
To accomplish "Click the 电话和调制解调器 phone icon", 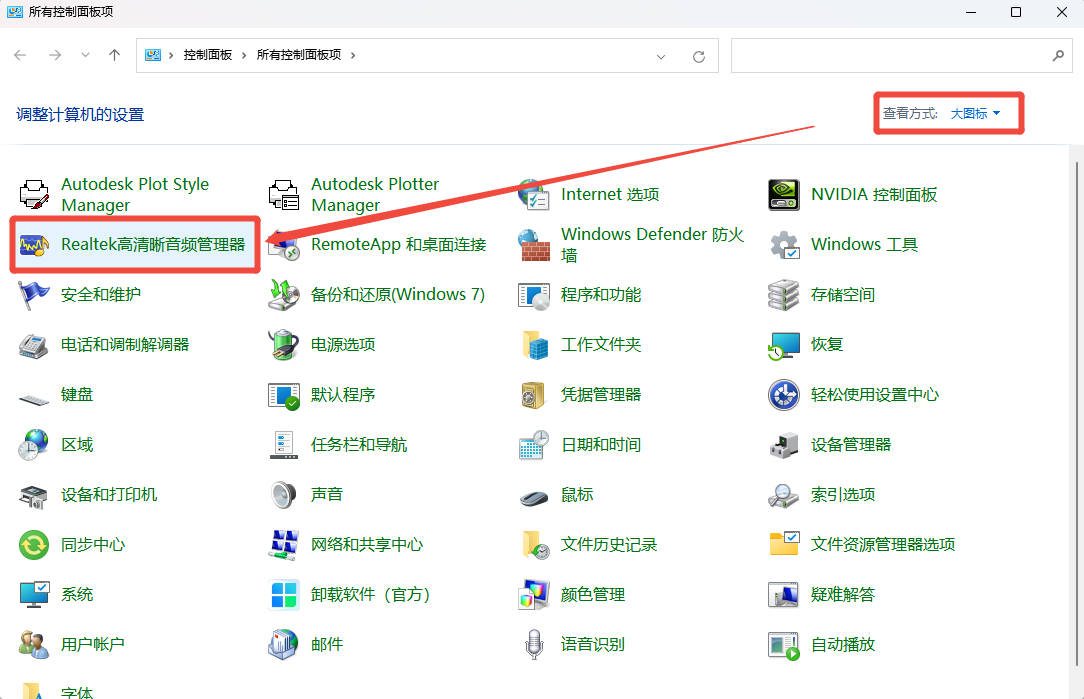I will (x=34, y=345).
